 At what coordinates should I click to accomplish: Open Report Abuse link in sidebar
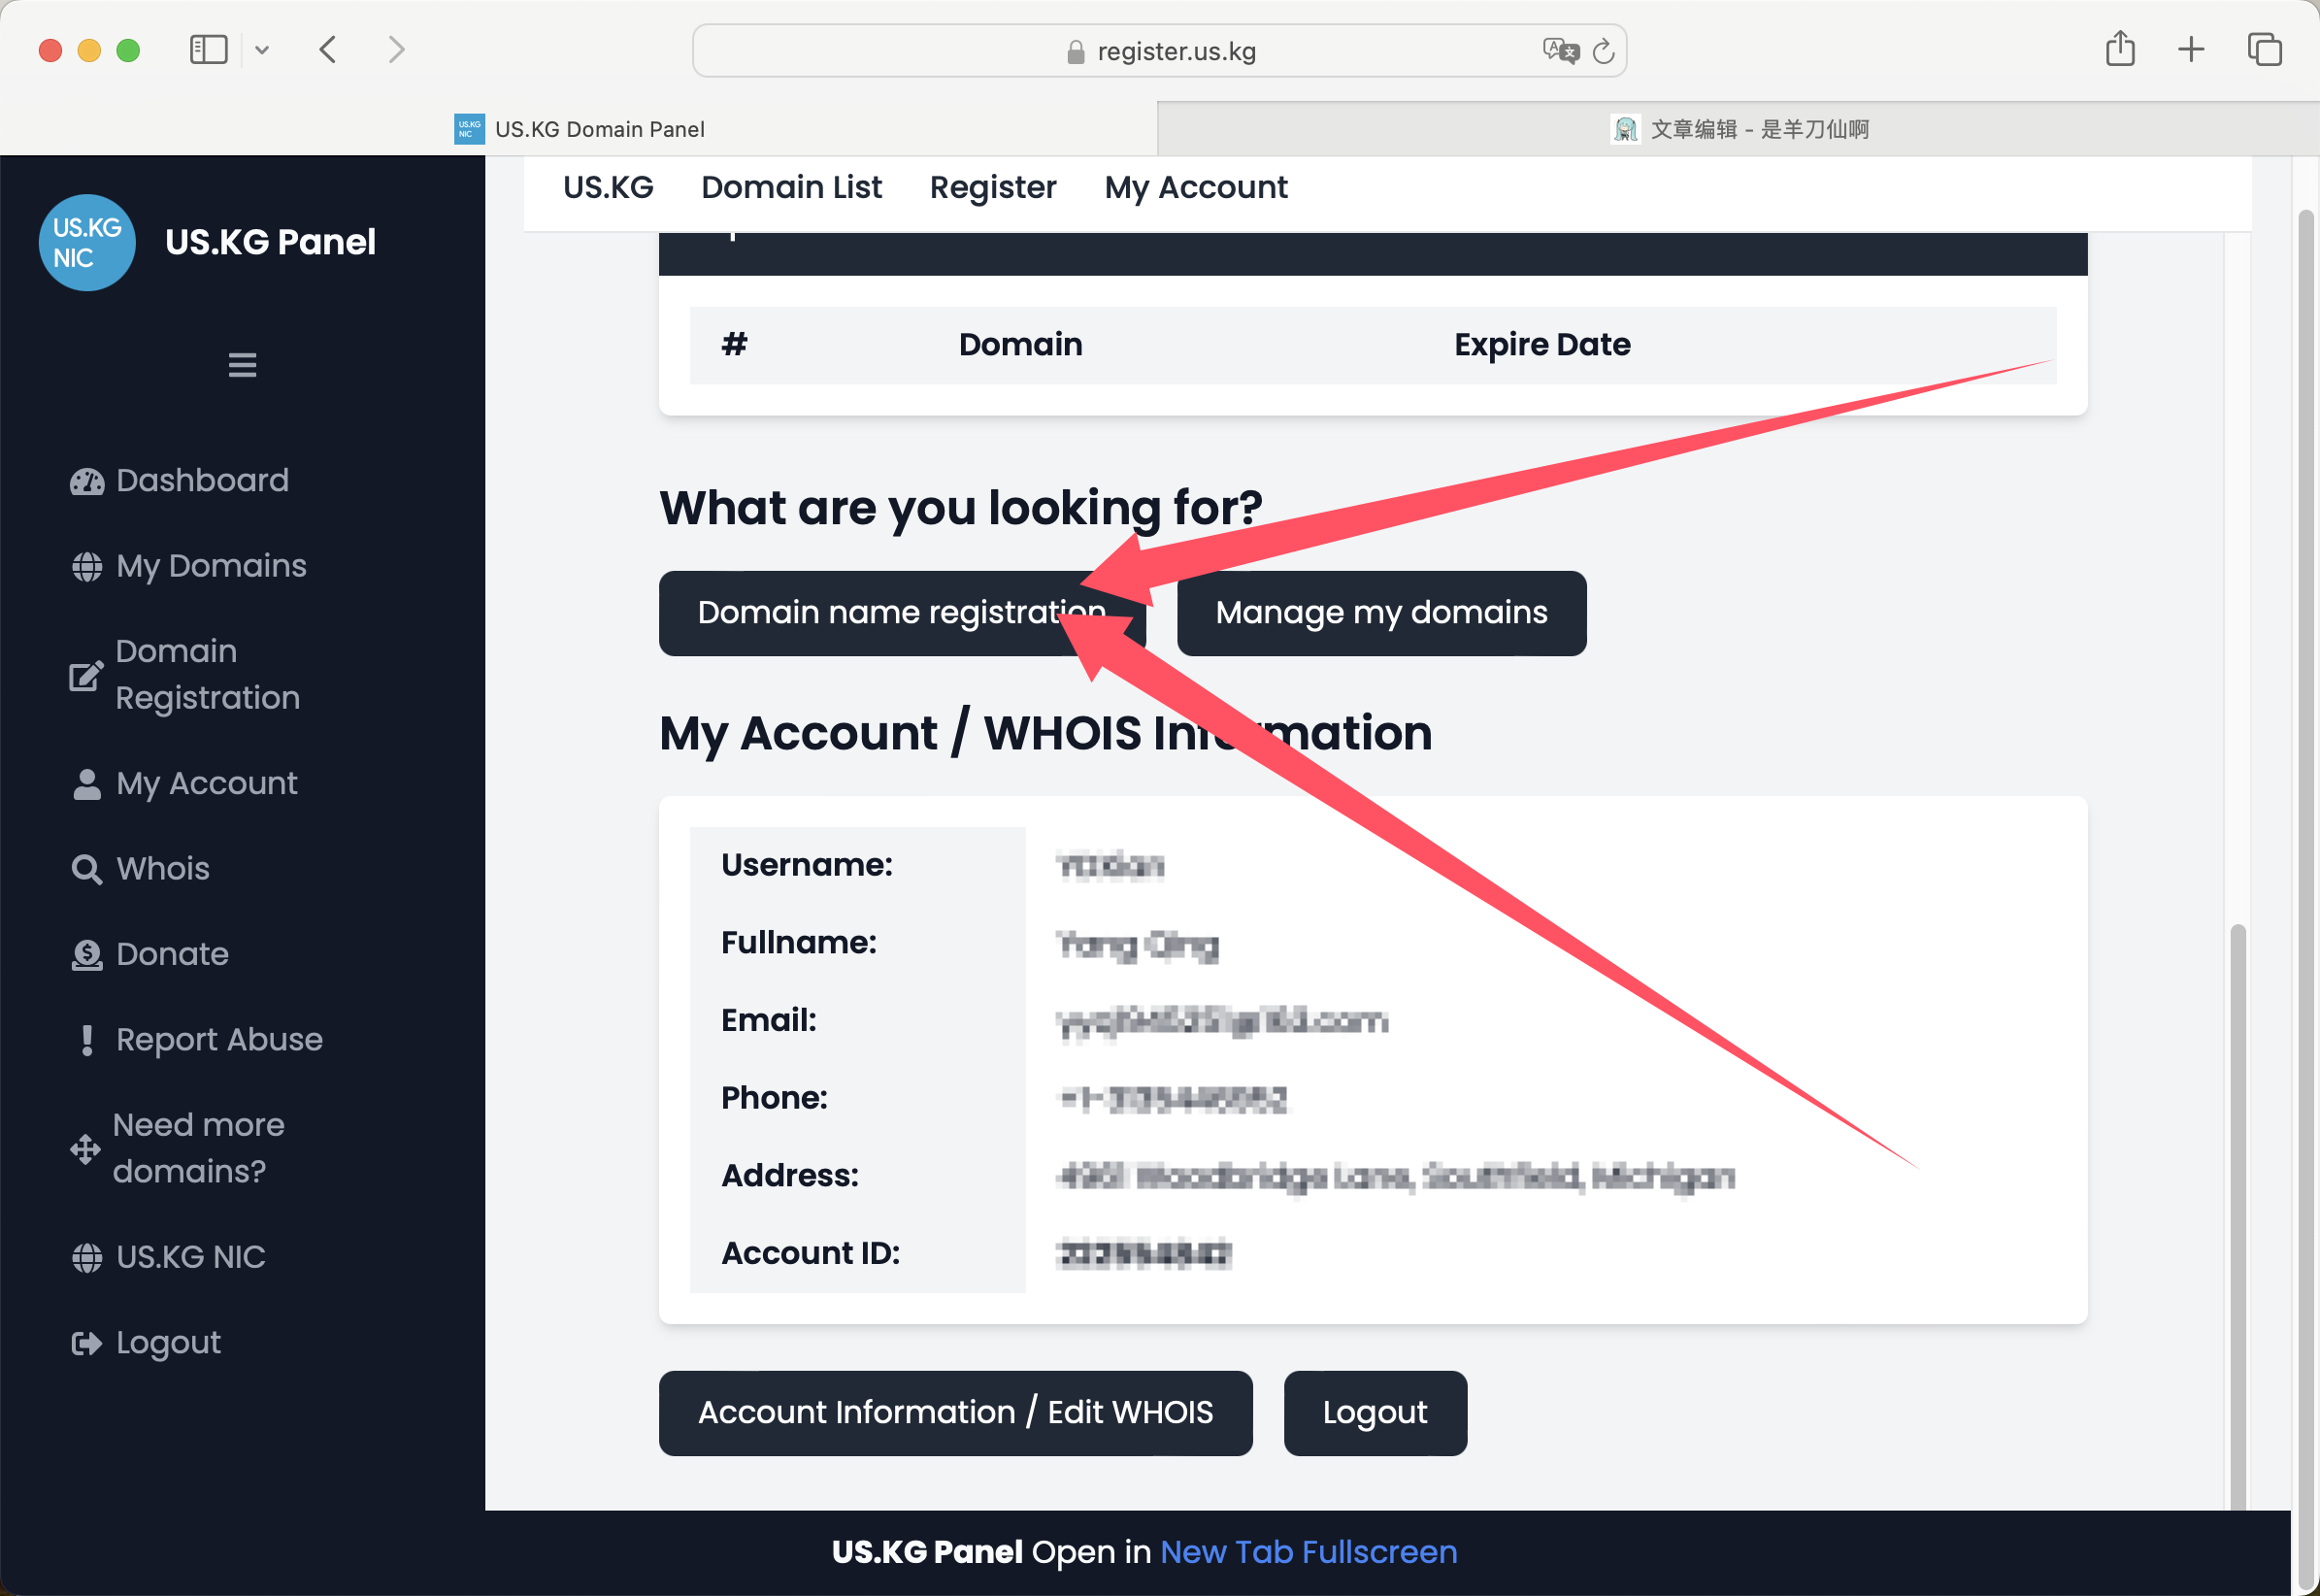point(219,1040)
